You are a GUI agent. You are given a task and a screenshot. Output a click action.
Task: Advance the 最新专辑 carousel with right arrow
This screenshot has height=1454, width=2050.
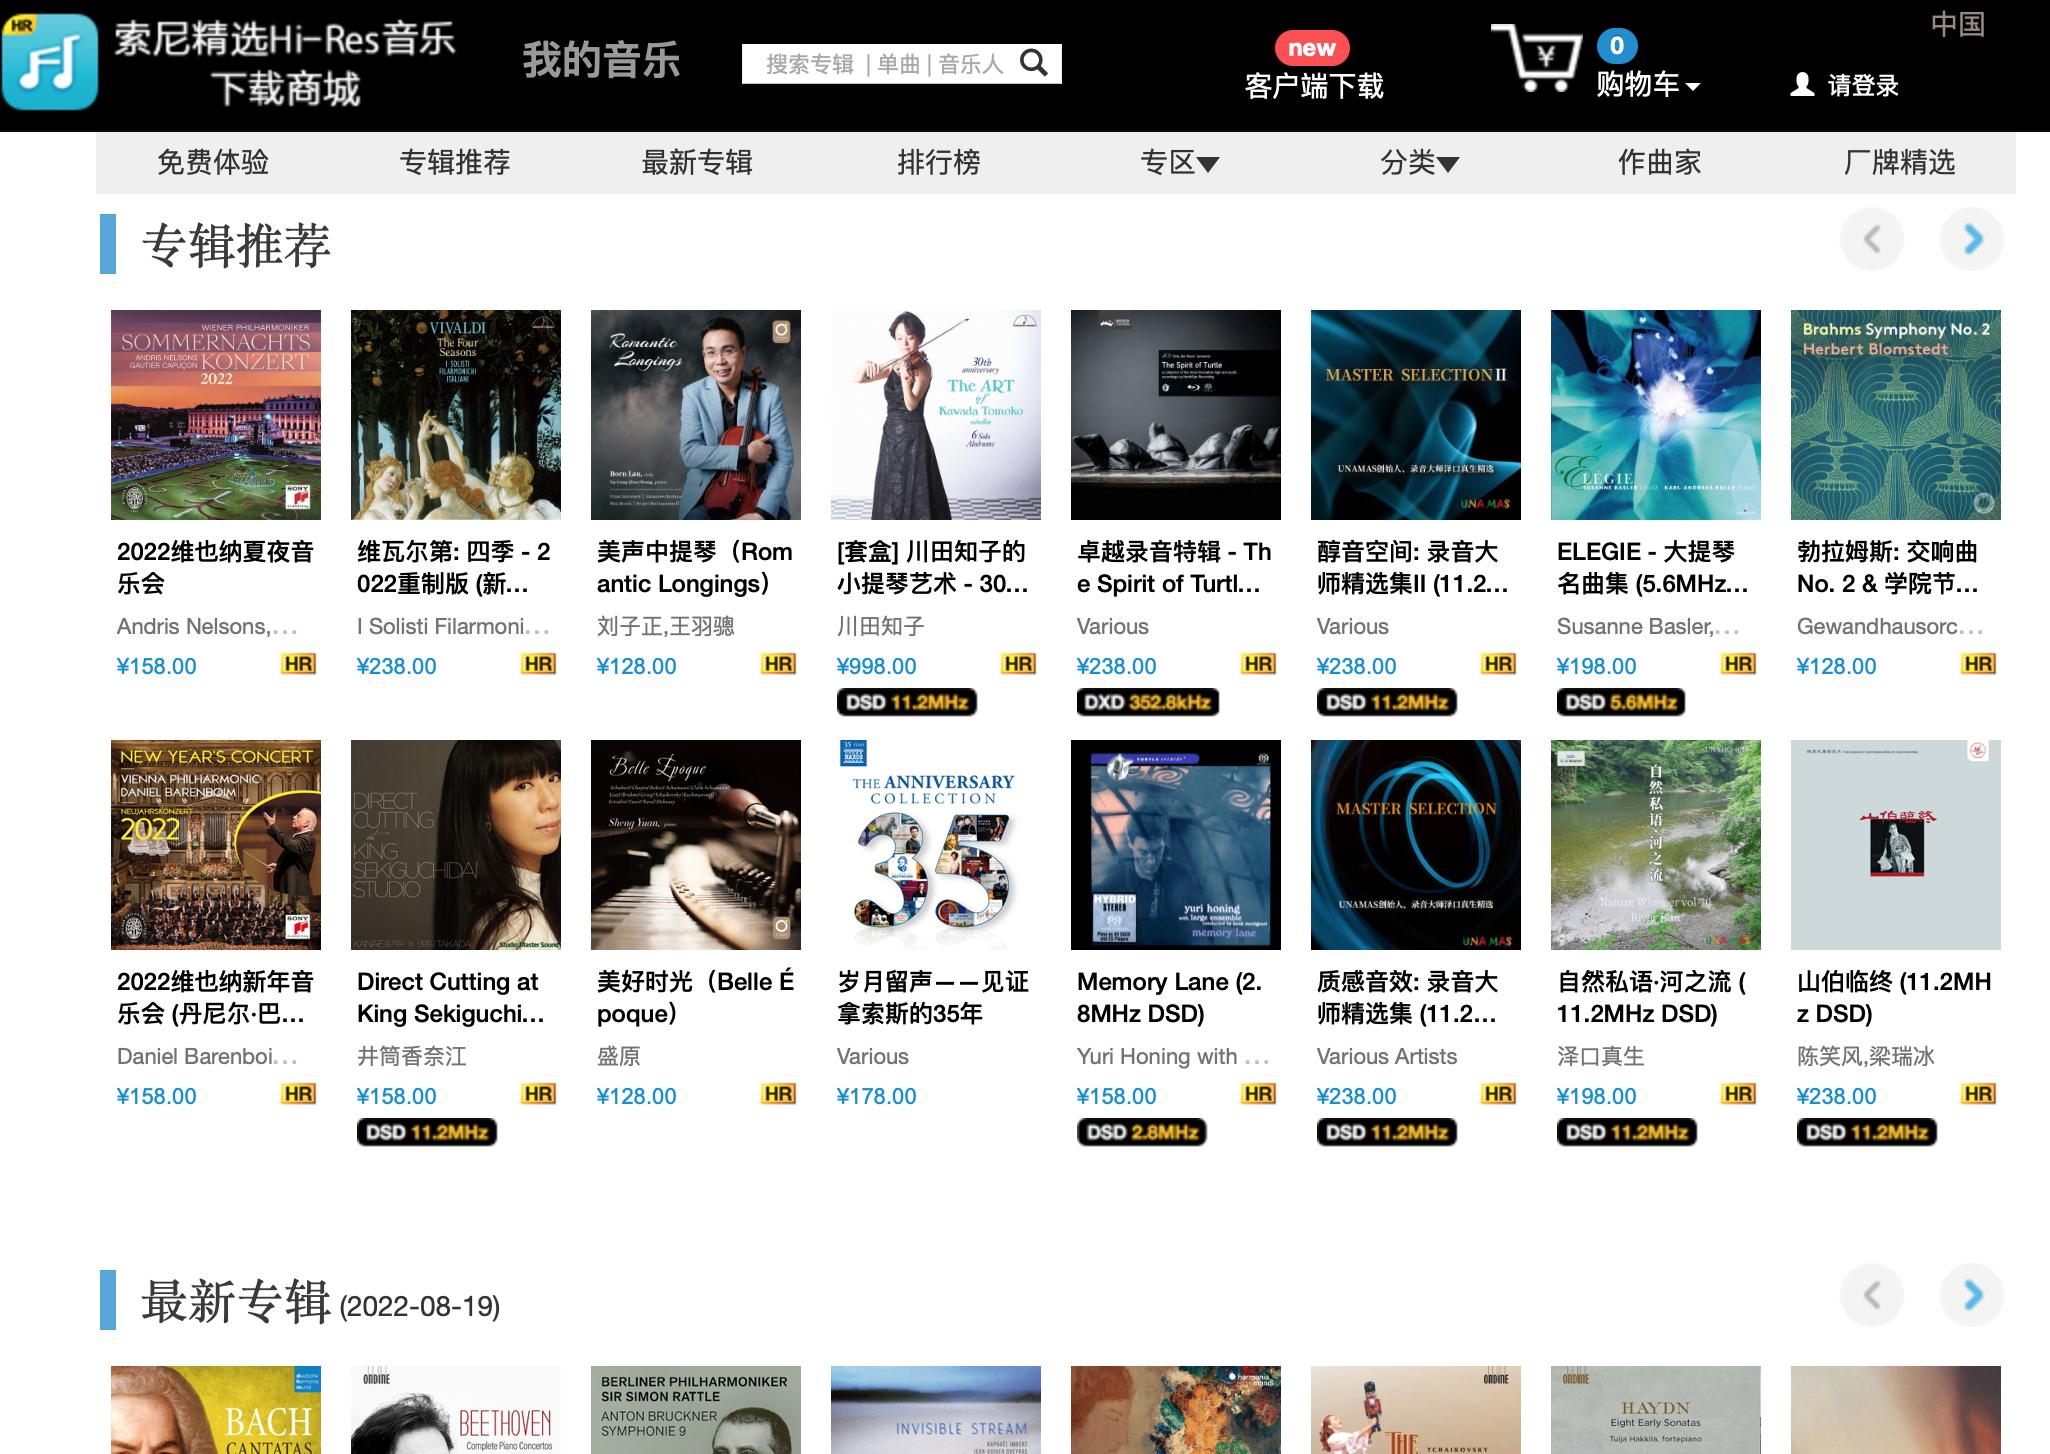point(1971,1295)
